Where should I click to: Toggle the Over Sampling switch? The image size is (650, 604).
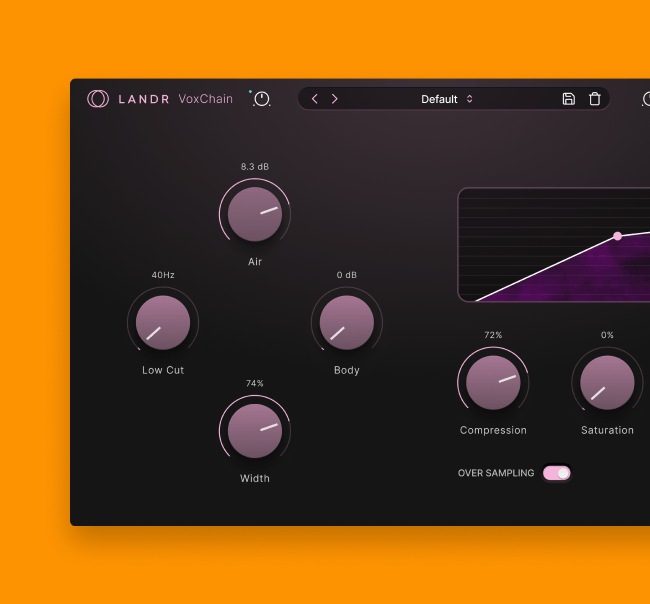[557, 473]
